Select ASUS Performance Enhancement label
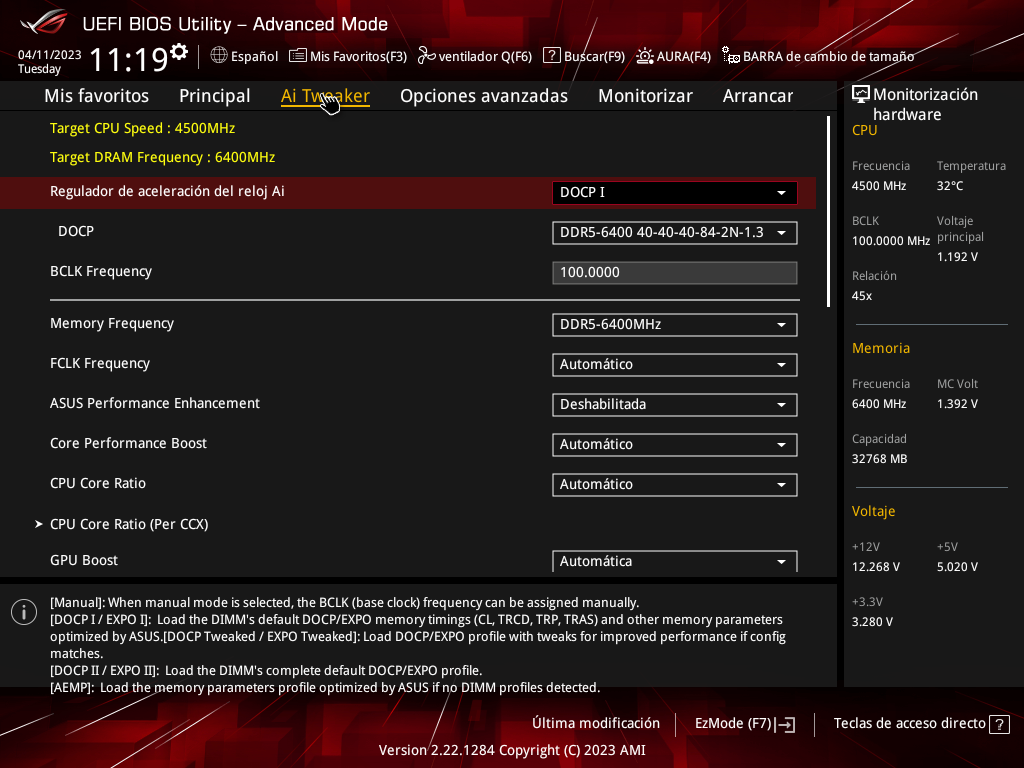This screenshot has height=768, width=1024. pos(155,403)
